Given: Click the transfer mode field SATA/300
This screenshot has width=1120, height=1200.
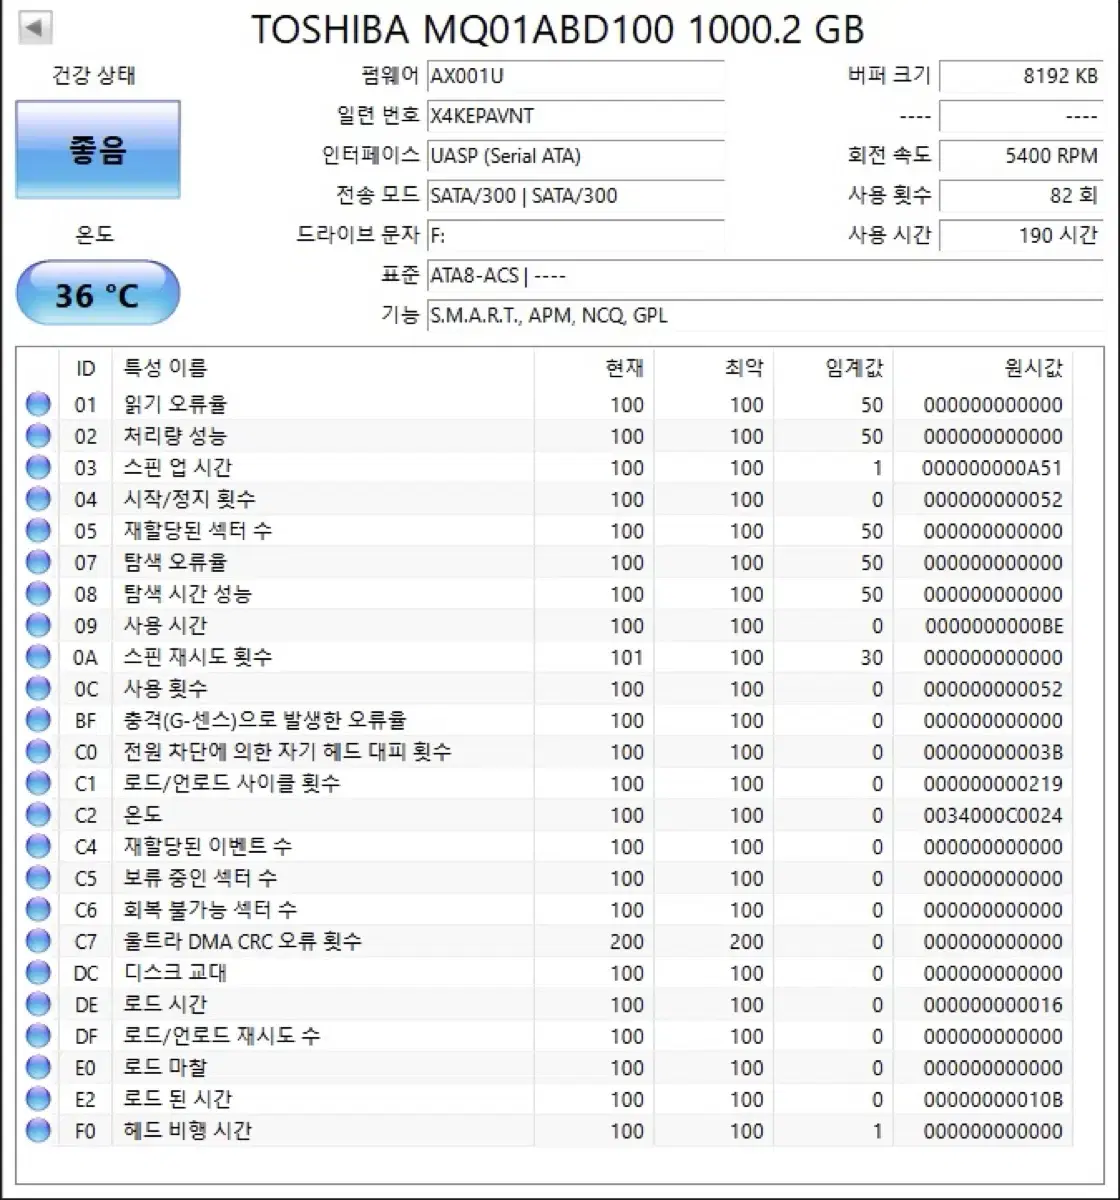Looking at the screenshot, I should (x=575, y=196).
